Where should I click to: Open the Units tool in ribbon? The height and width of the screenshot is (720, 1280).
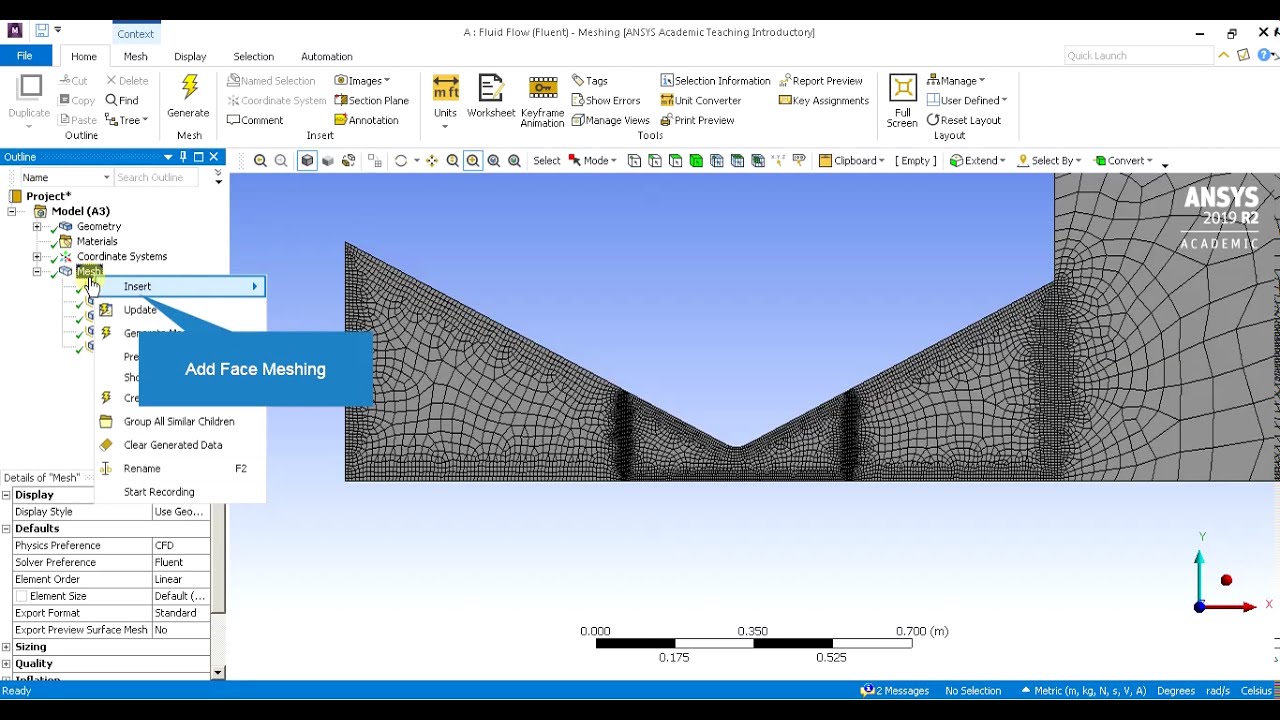[x=445, y=101]
